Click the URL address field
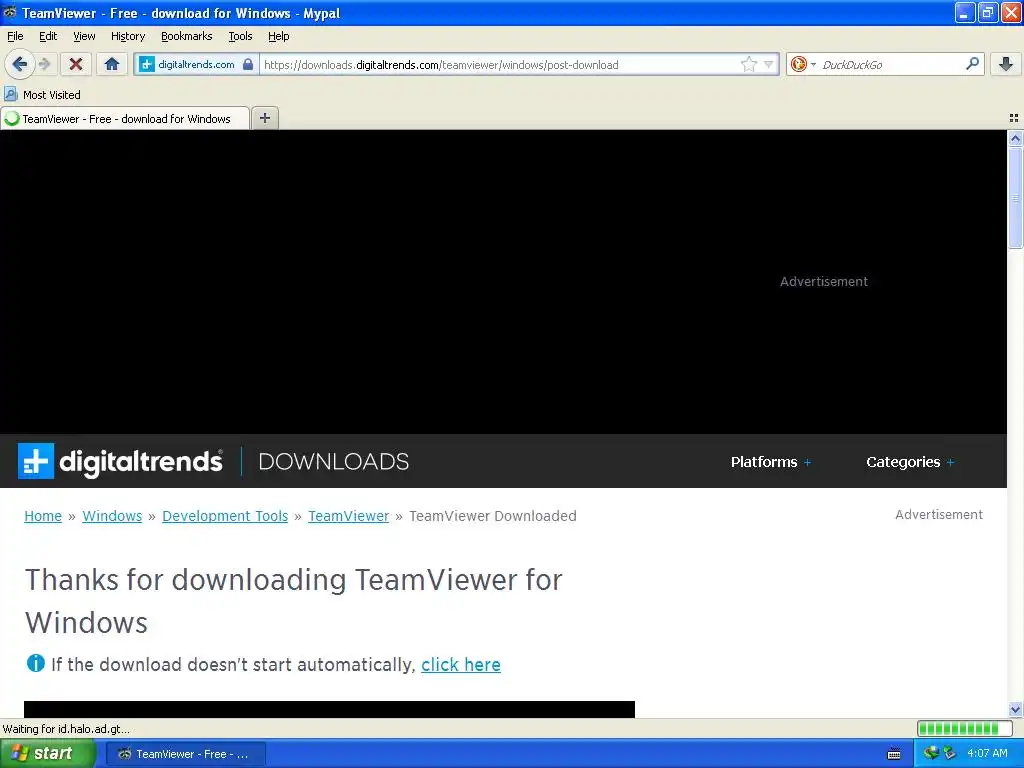The image size is (1024, 768). (500, 65)
